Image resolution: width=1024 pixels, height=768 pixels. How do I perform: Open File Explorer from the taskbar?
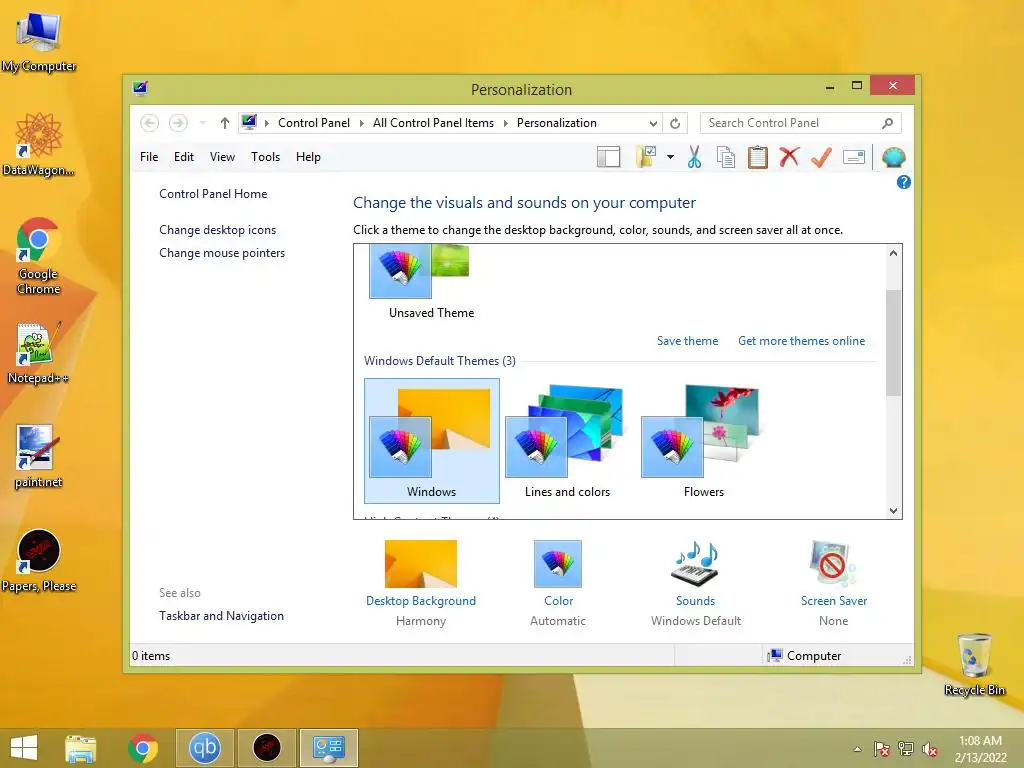(x=81, y=748)
